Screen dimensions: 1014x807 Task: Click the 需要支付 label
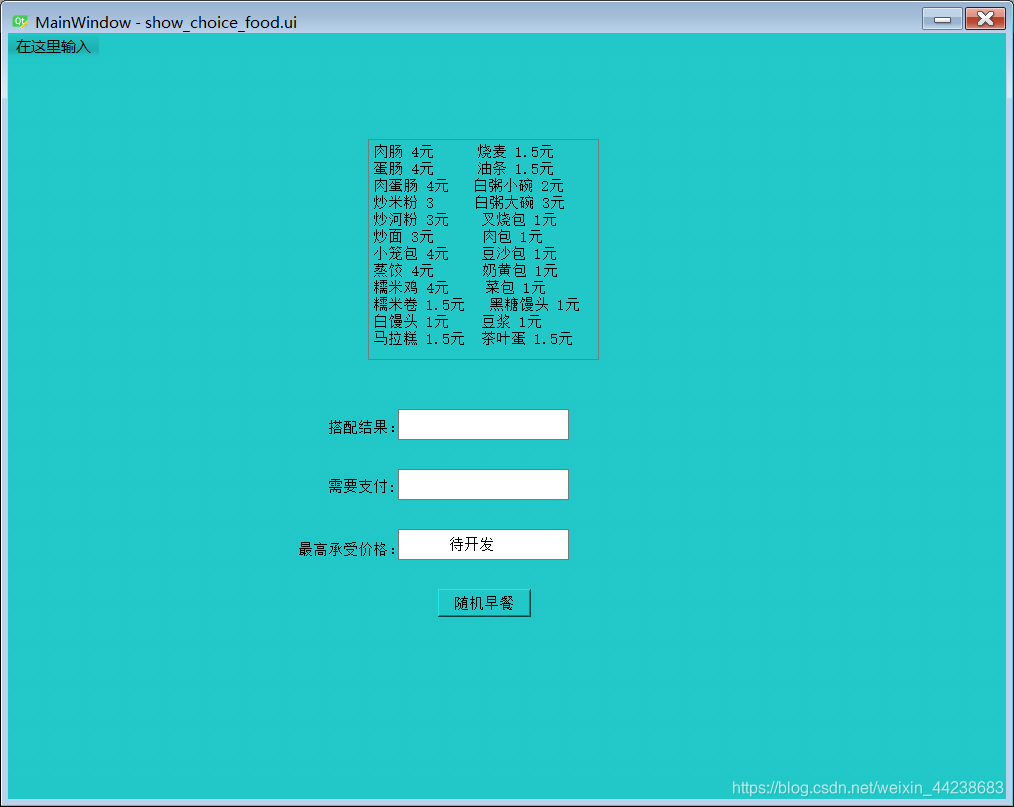364,484
